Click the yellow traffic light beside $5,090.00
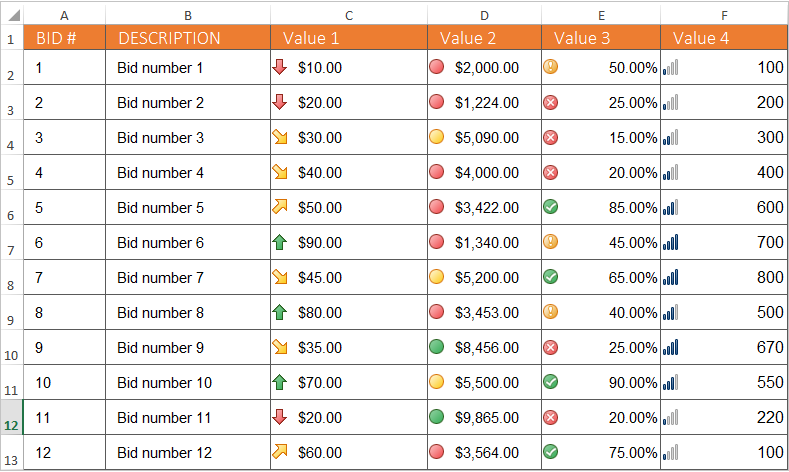The width and height of the screenshot is (789, 472). coord(436,137)
